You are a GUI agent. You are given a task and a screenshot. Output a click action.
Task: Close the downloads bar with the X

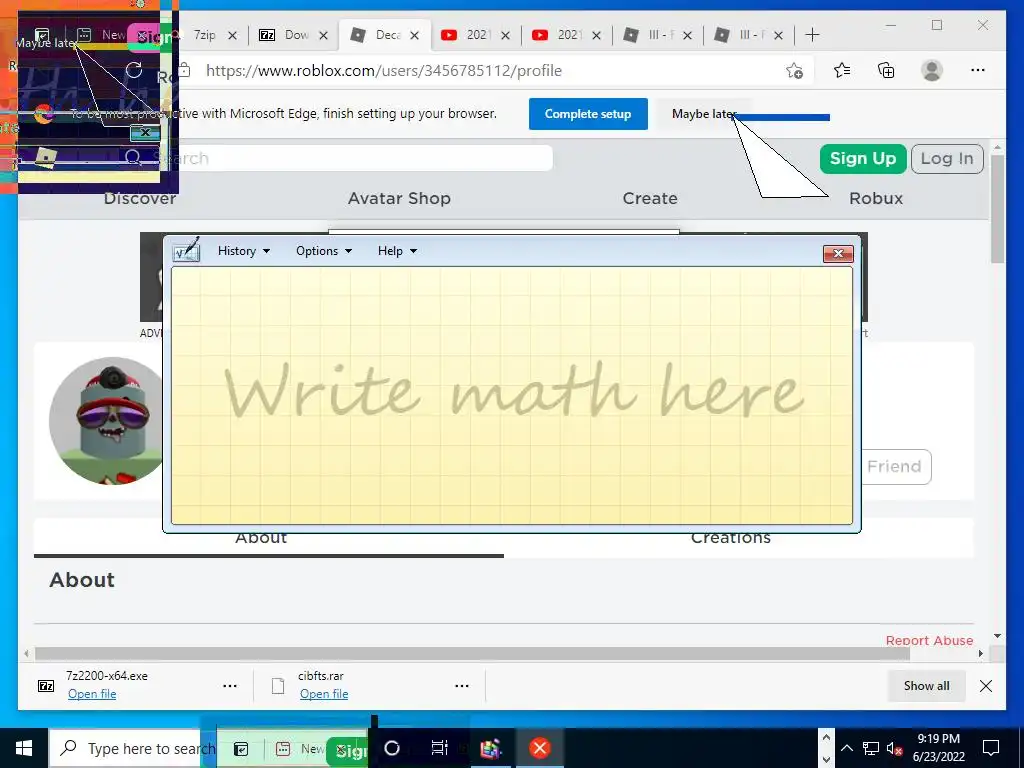click(985, 686)
